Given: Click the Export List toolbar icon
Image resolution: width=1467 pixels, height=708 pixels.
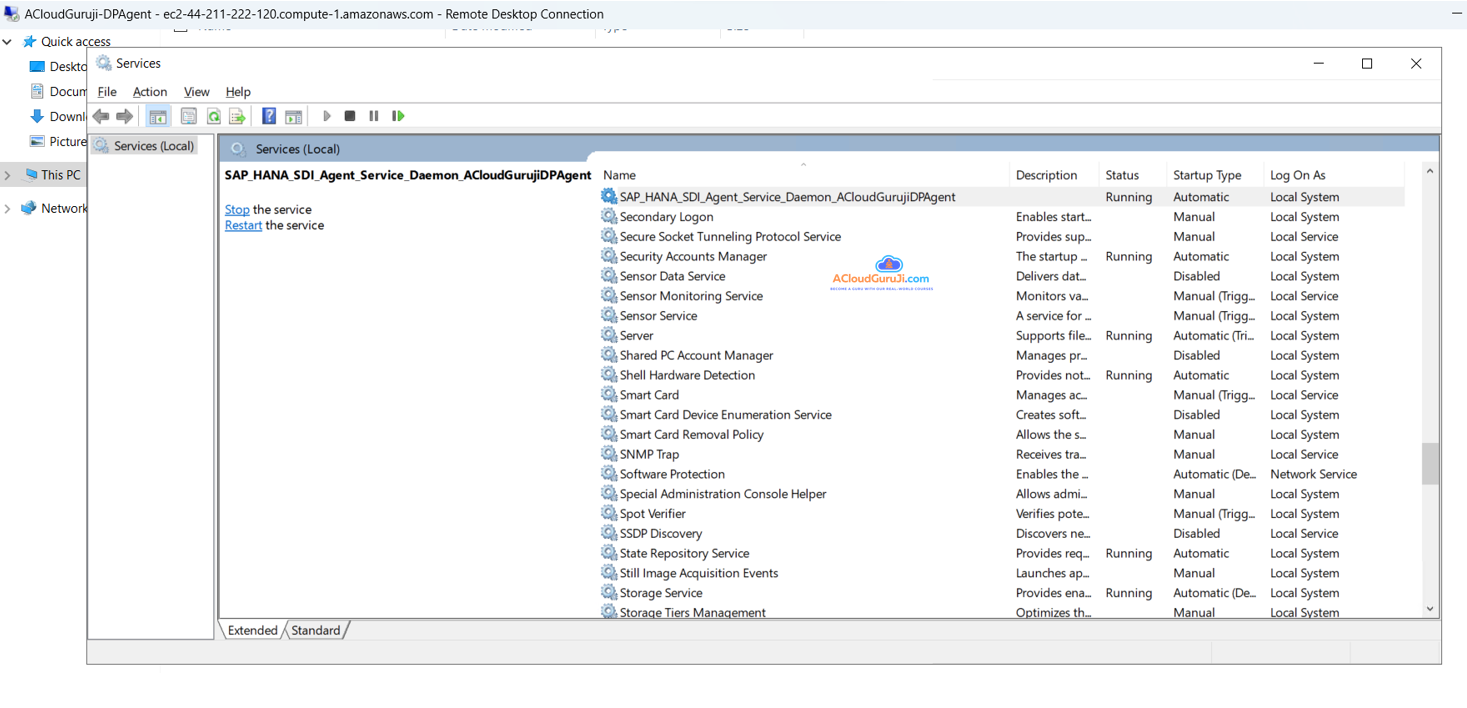Looking at the screenshot, I should click(x=237, y=117).
